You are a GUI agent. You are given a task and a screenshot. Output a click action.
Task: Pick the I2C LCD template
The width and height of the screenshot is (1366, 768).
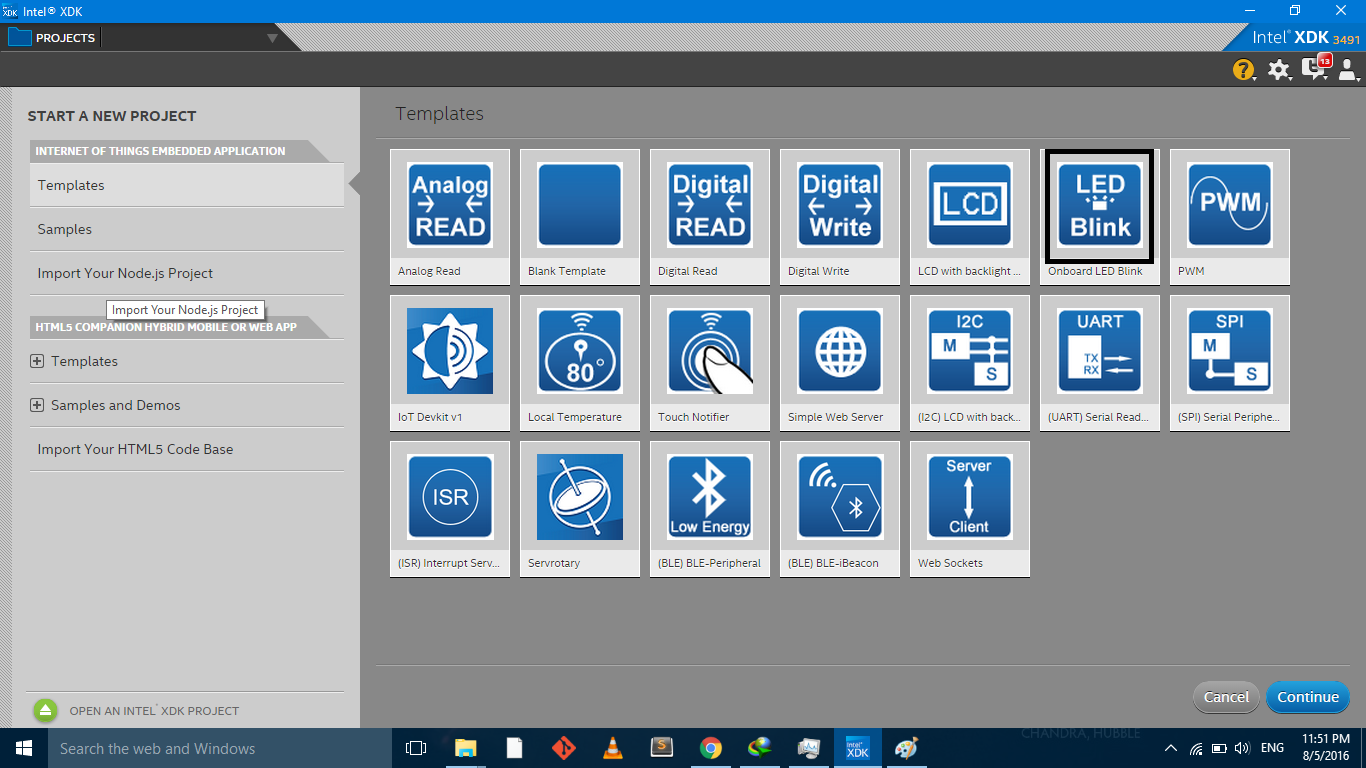pos(970,363)
